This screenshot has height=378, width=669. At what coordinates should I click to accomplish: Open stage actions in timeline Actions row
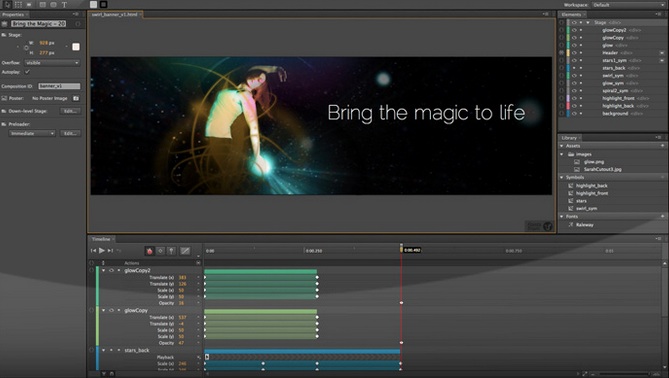coord(198,263)
